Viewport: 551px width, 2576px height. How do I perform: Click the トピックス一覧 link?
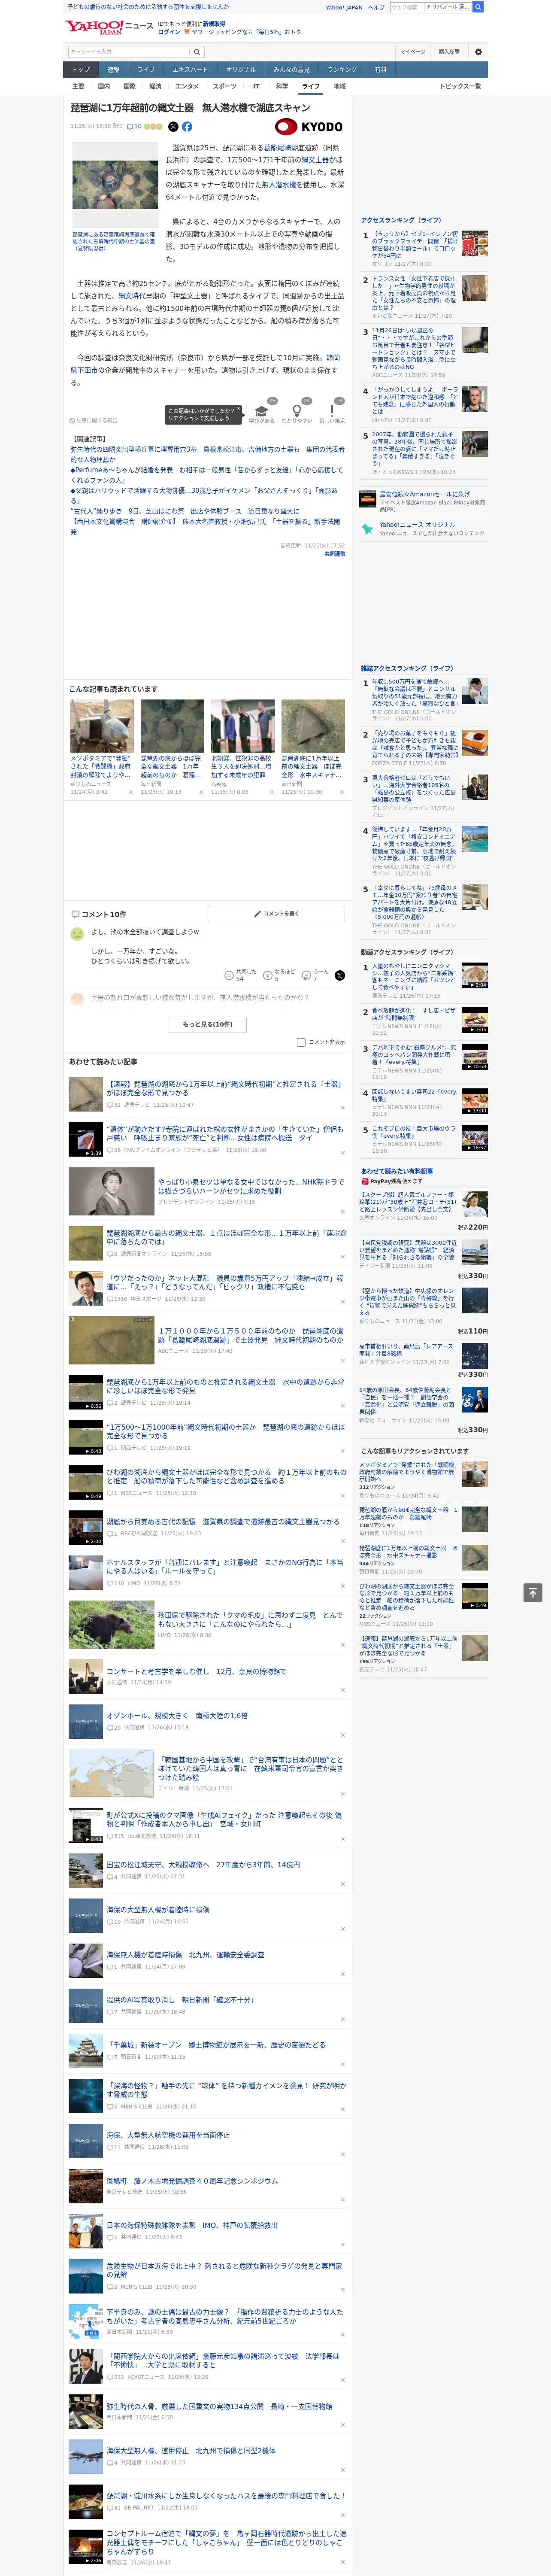pos(460,86)
